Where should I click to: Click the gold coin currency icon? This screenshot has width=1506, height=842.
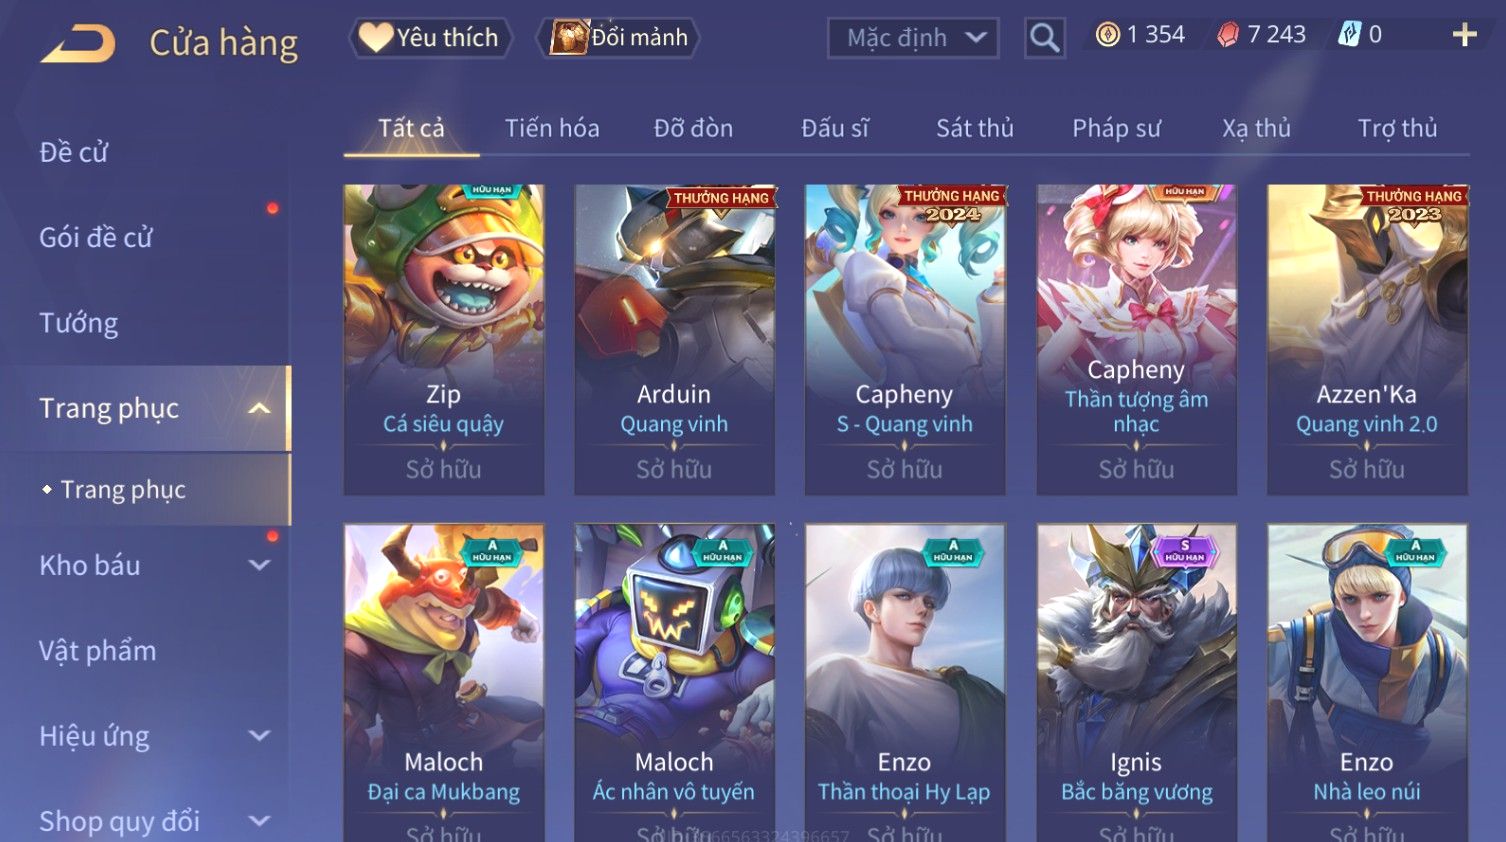[x=1107, y=35]
